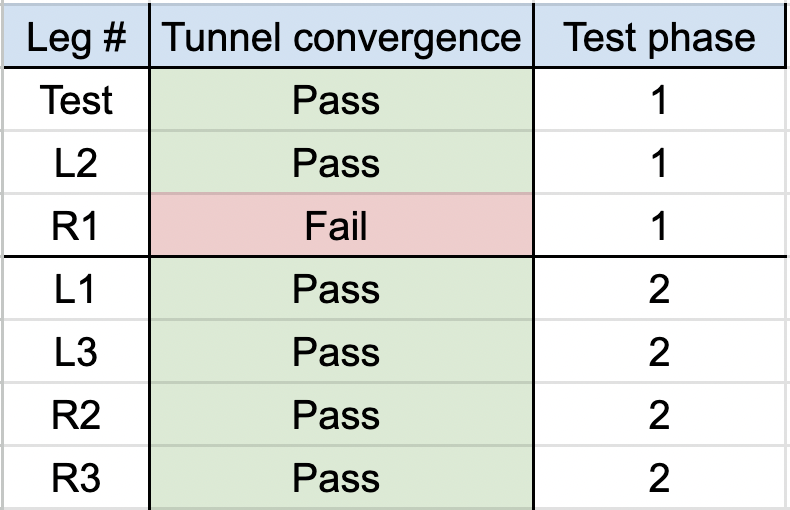790x510 pixels.
Task: Select the L1 leg cell
Action: click(x=75, y=290)
